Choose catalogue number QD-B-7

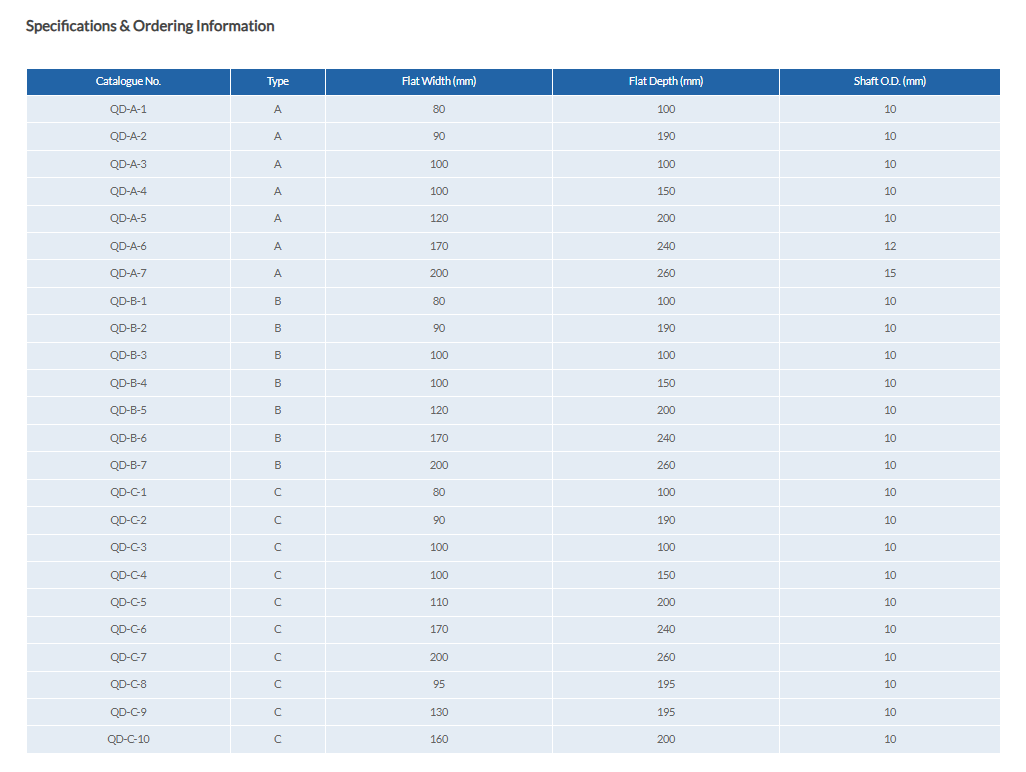coord(128,465)
